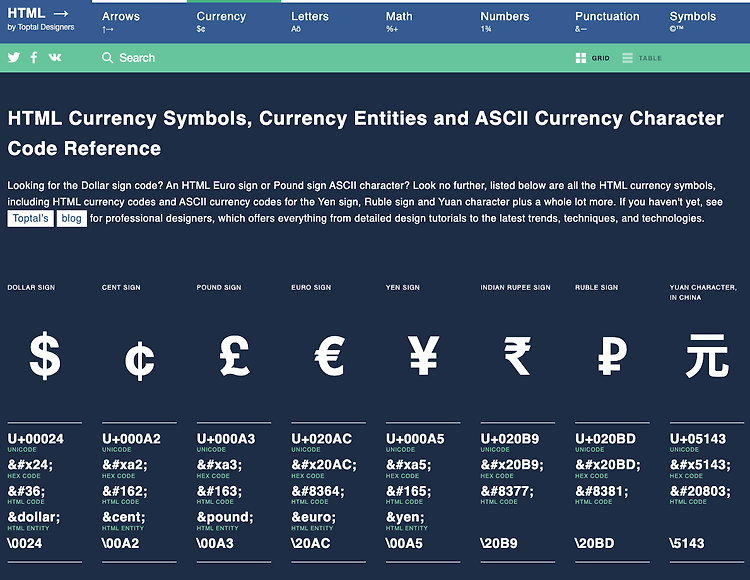
Task: Select the large Pound sign symbol
Action: [234, 355]
